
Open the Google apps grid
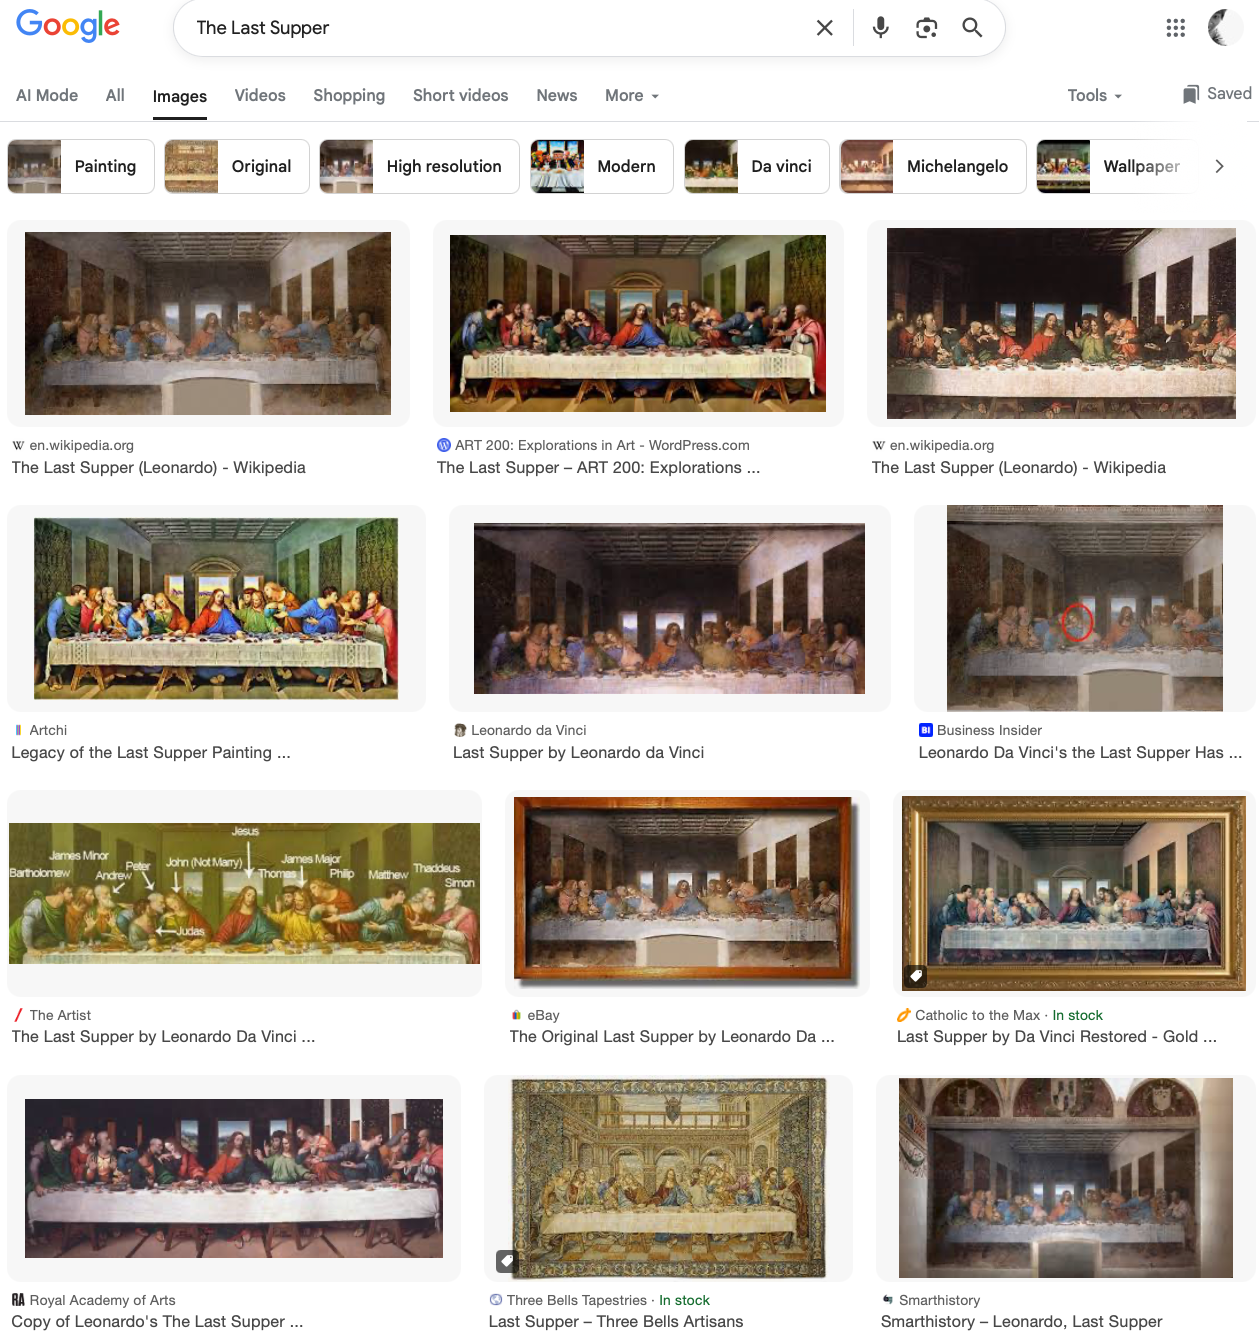1175,28
